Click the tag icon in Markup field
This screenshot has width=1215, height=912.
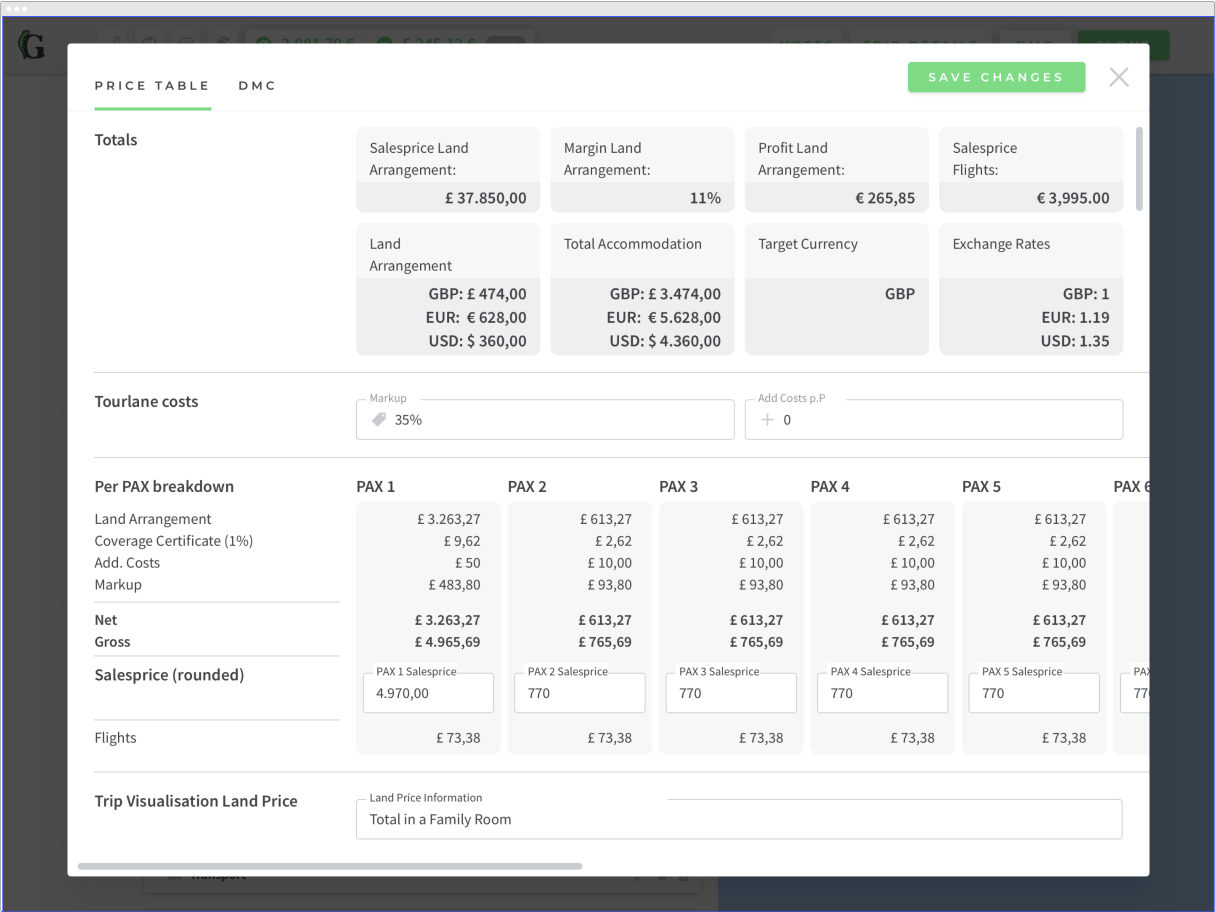379,420
